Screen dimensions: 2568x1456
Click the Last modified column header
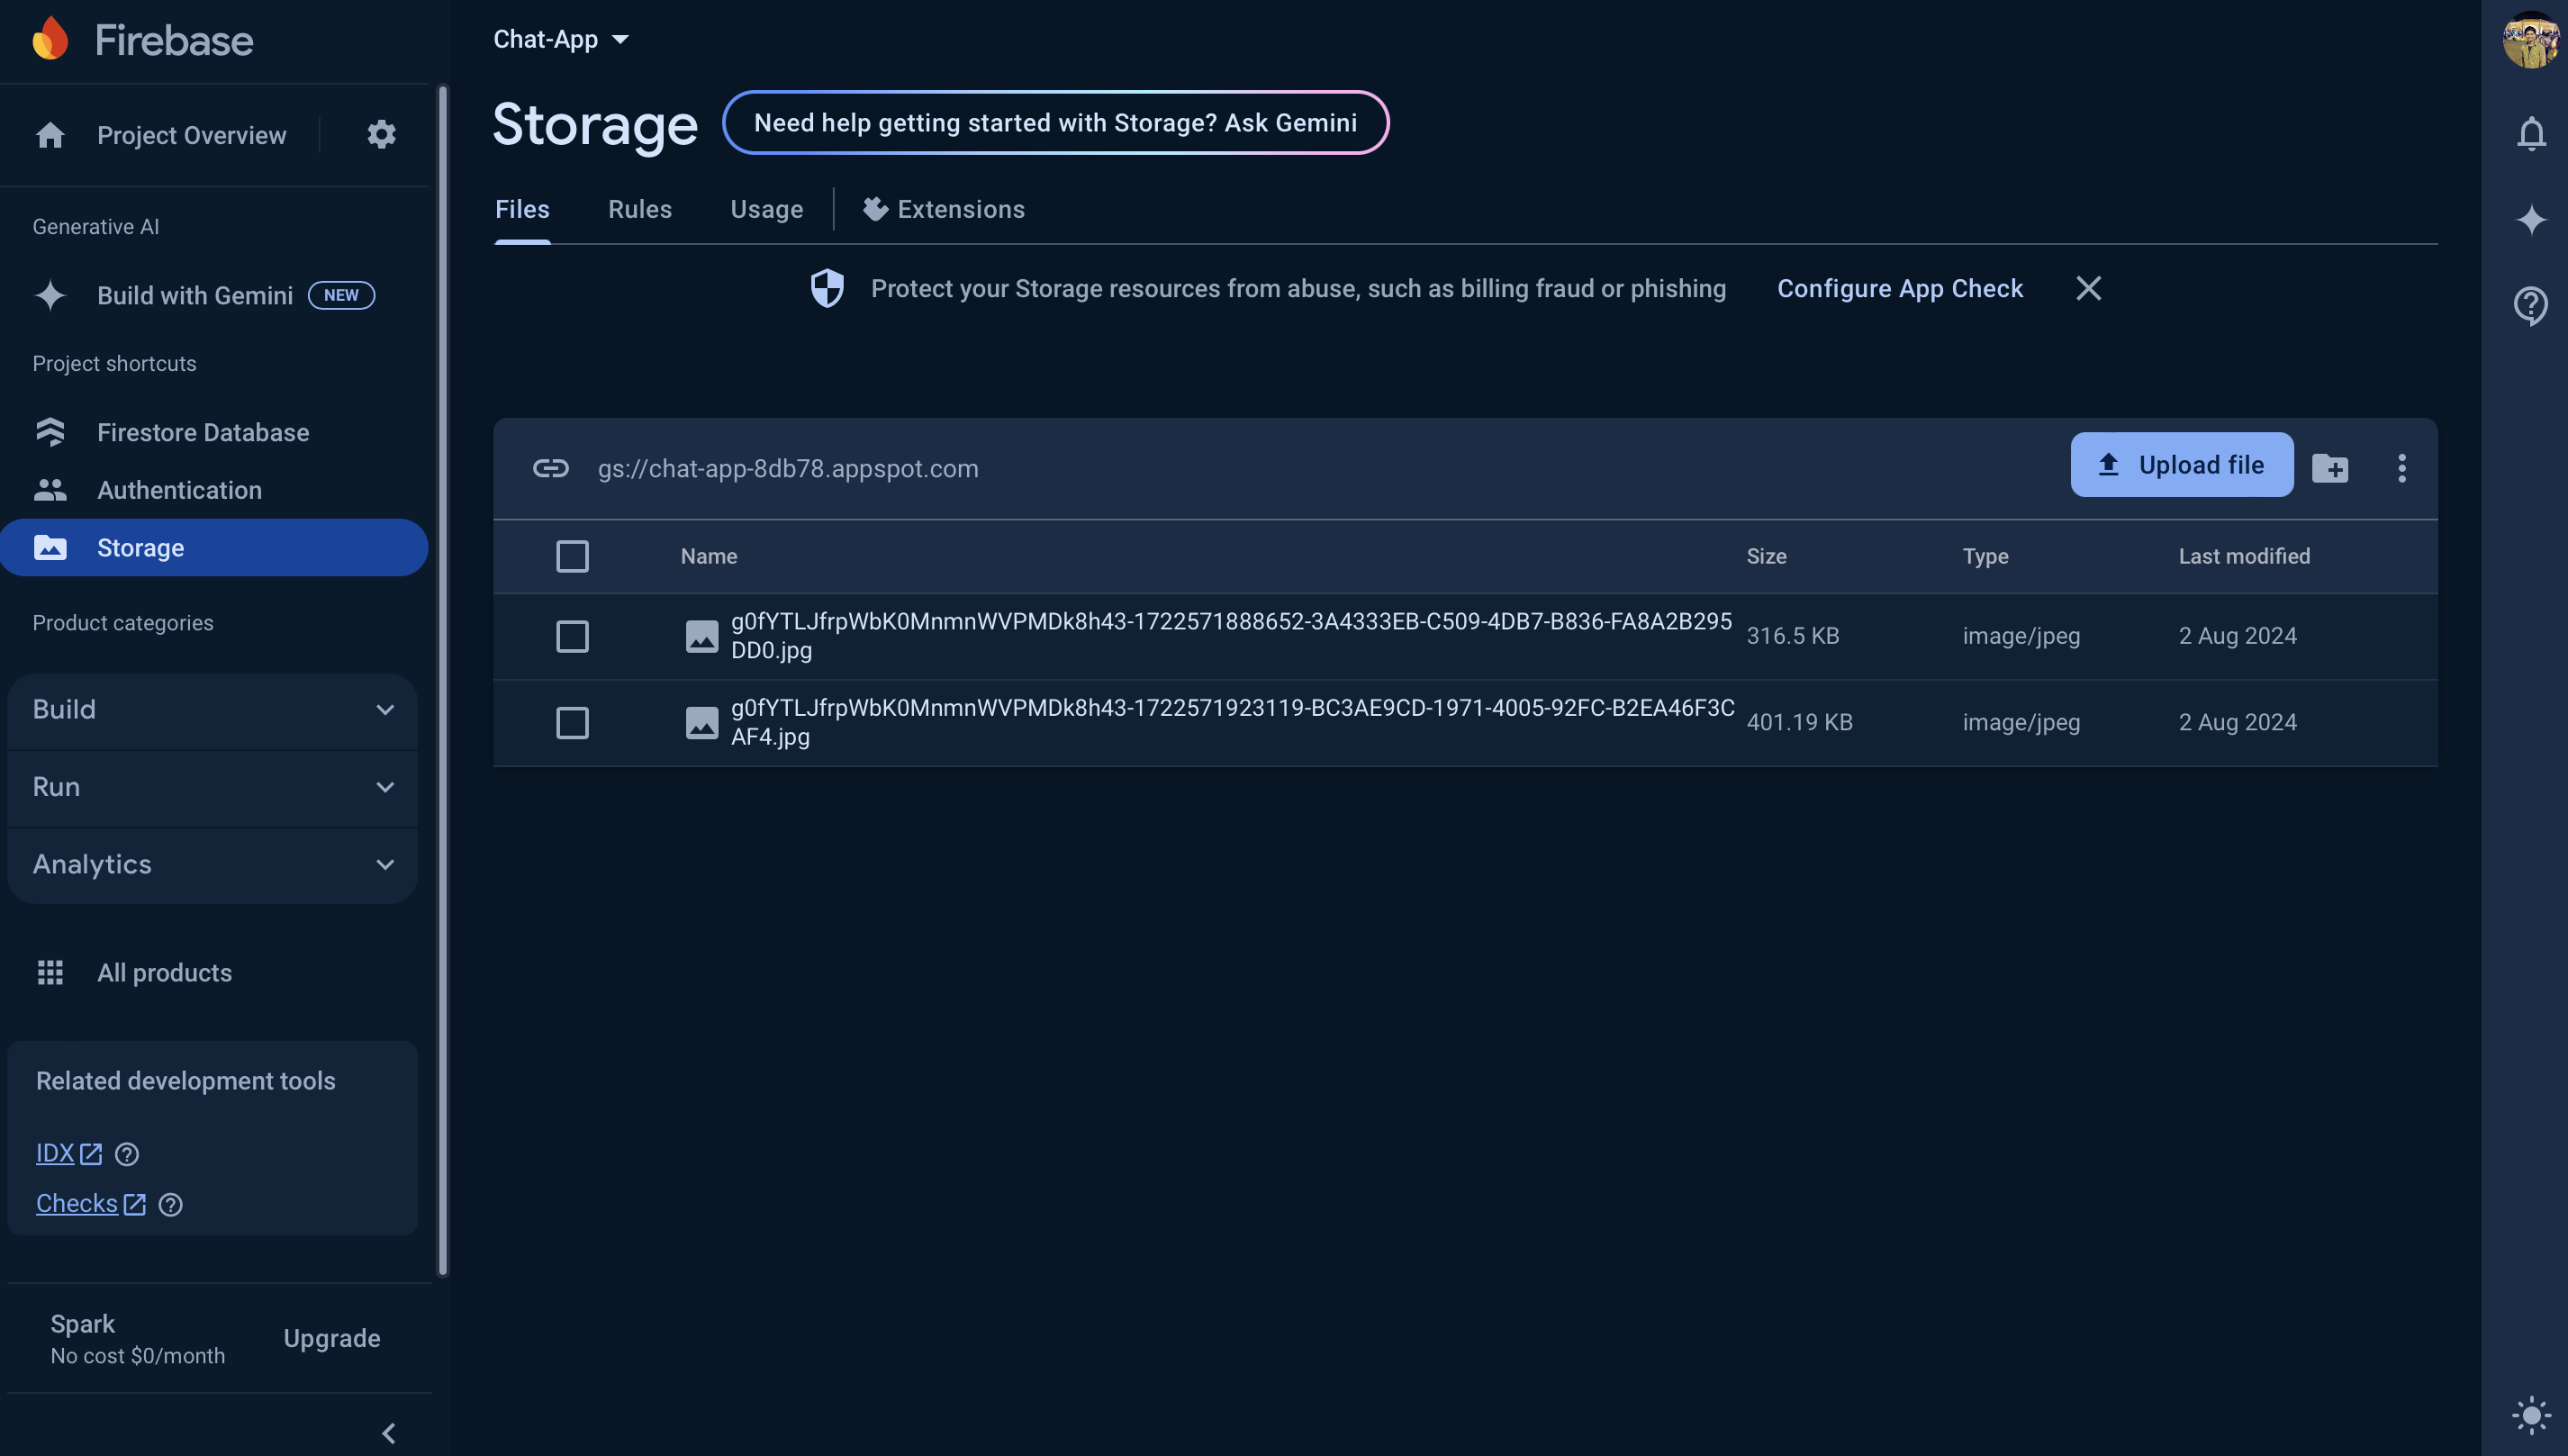point(2244,556)
